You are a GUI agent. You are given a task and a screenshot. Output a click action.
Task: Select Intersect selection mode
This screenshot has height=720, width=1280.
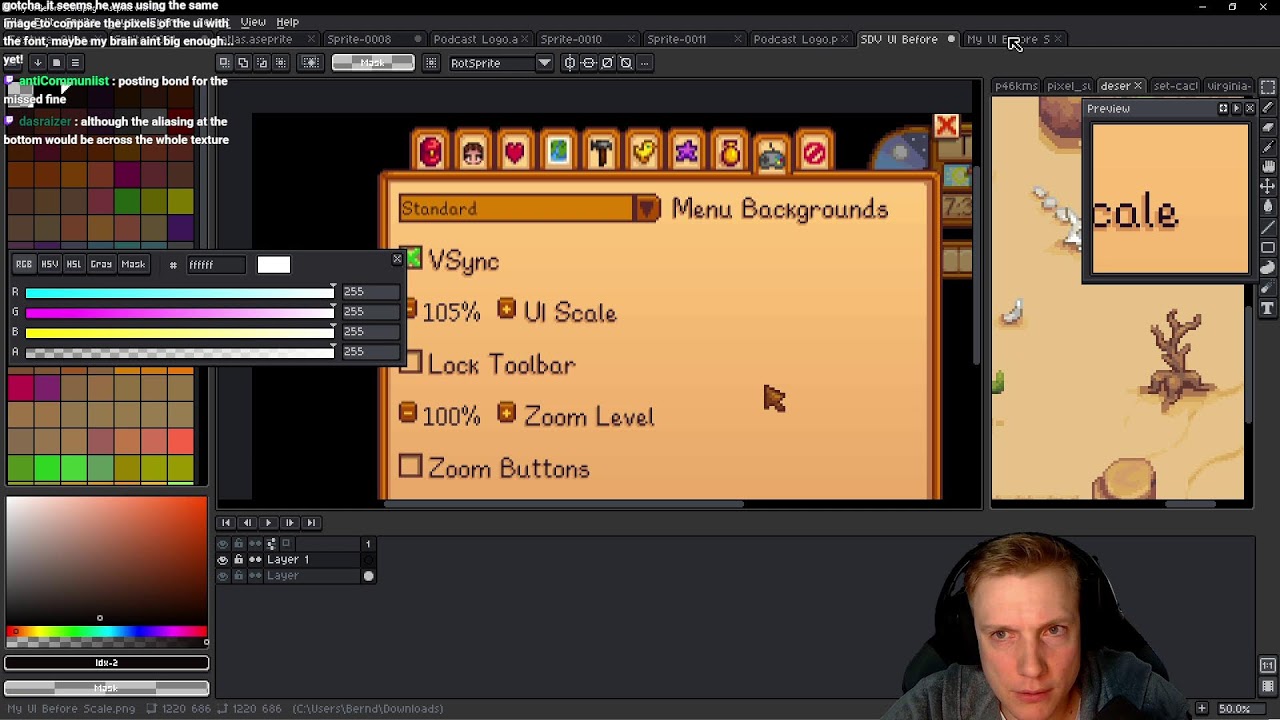click(x=281, y=63)
